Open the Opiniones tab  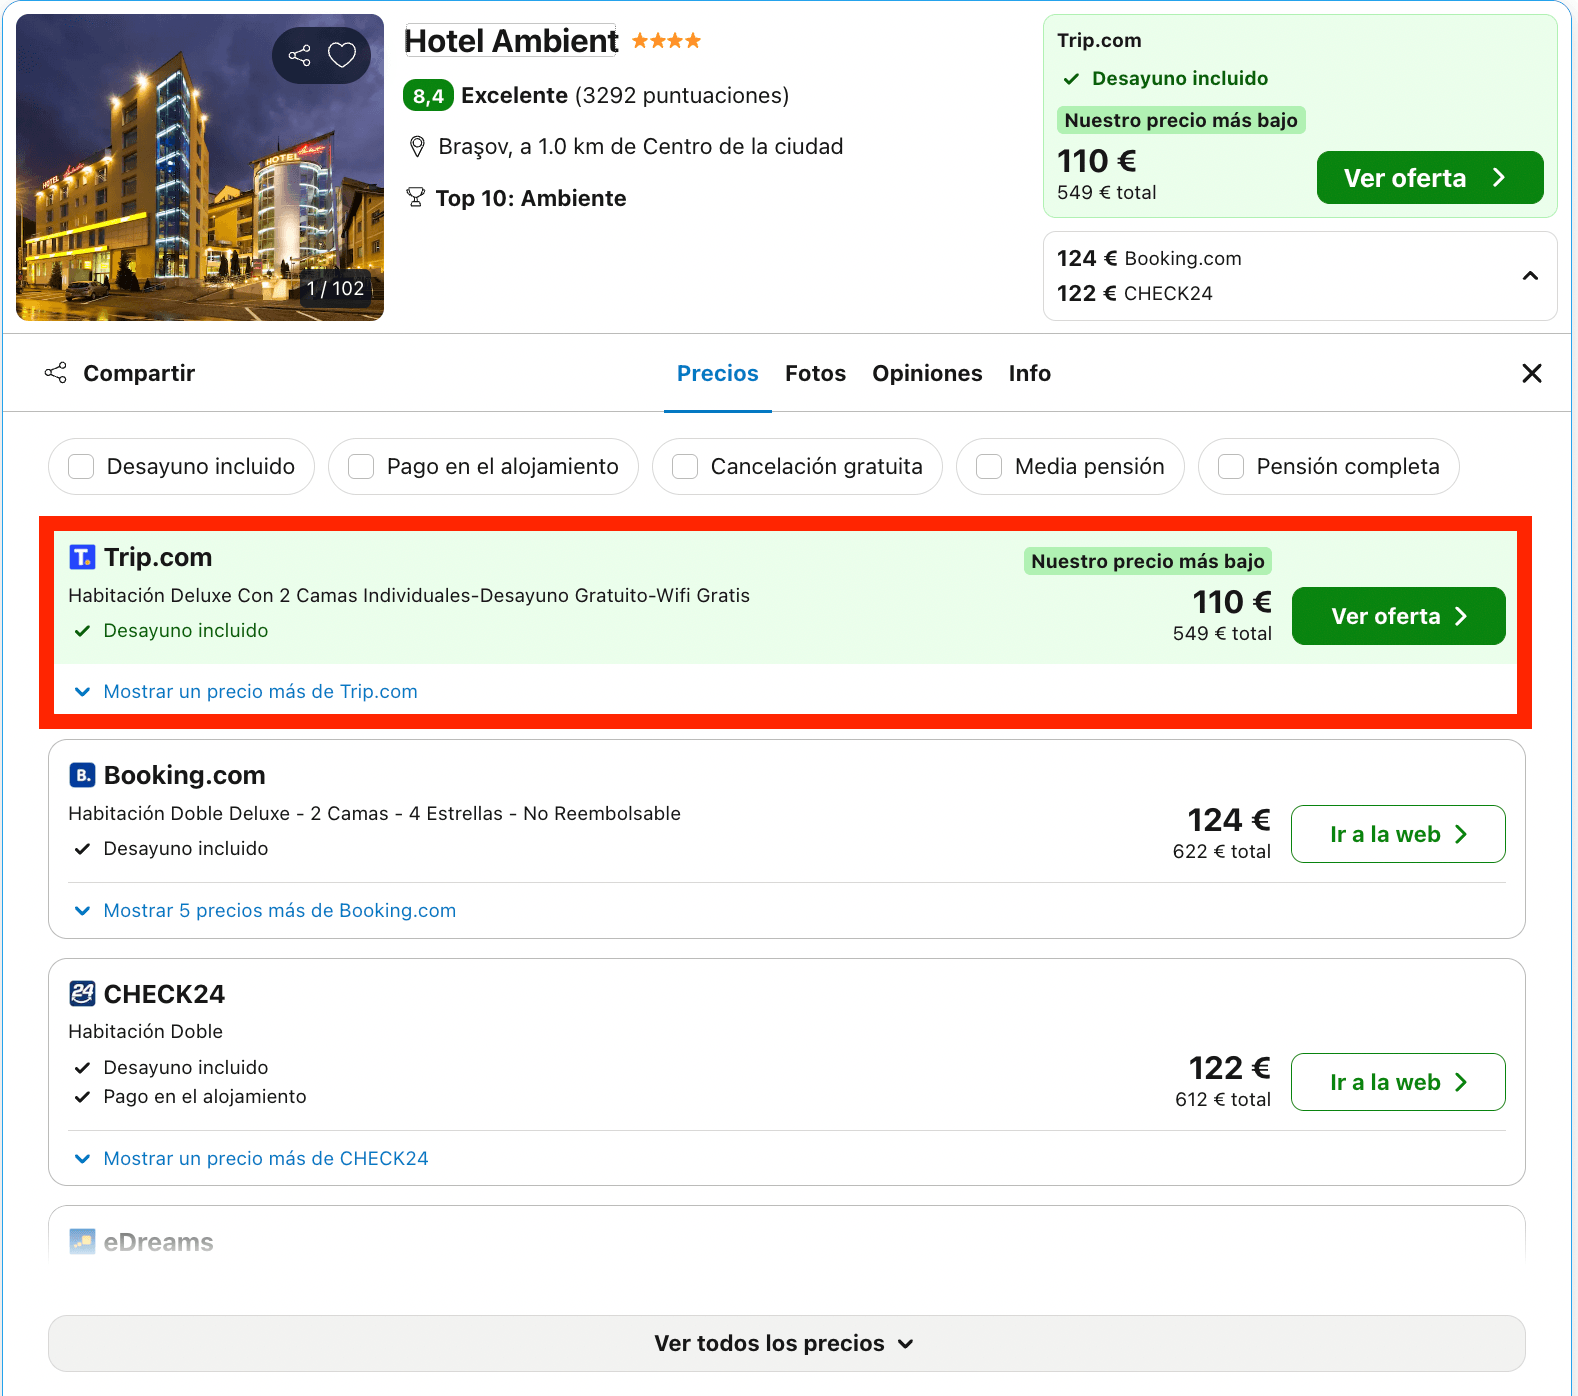pyautogui.click(x=927, y=373)
